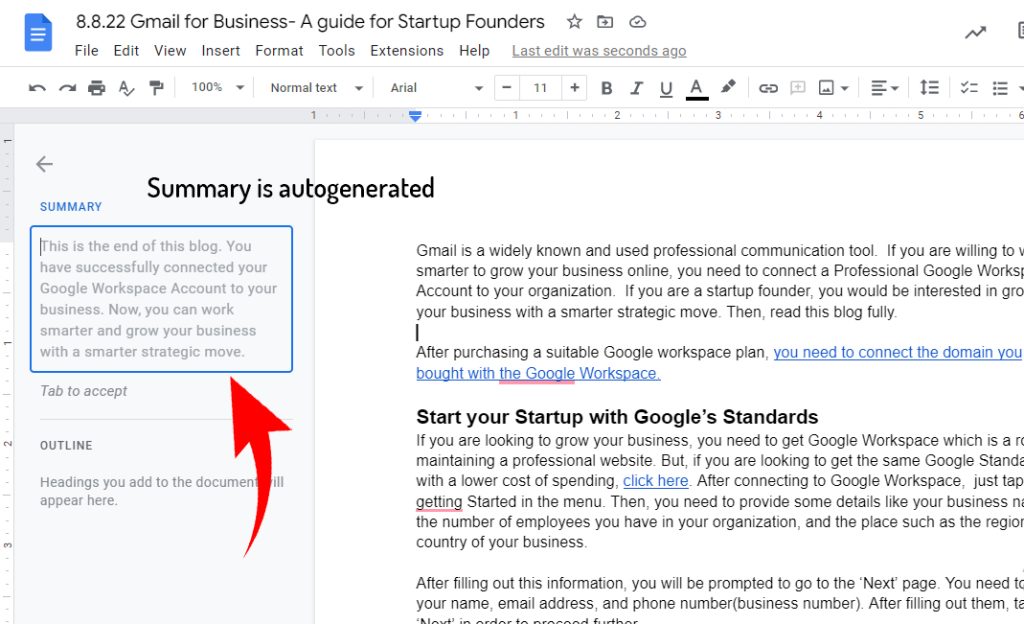Follow the 'click here' link
The width and height of the screenshot is (1024, 624).
tap(656, 481)
